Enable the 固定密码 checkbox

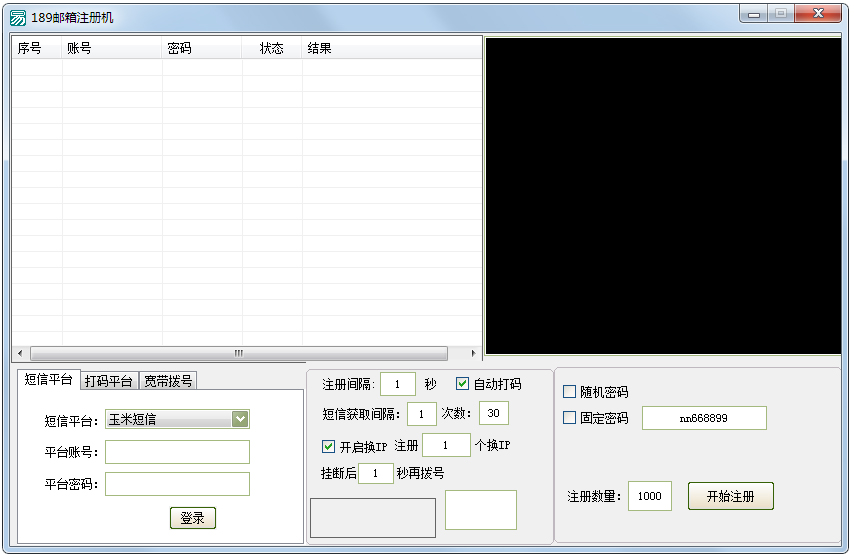point(569,417)
